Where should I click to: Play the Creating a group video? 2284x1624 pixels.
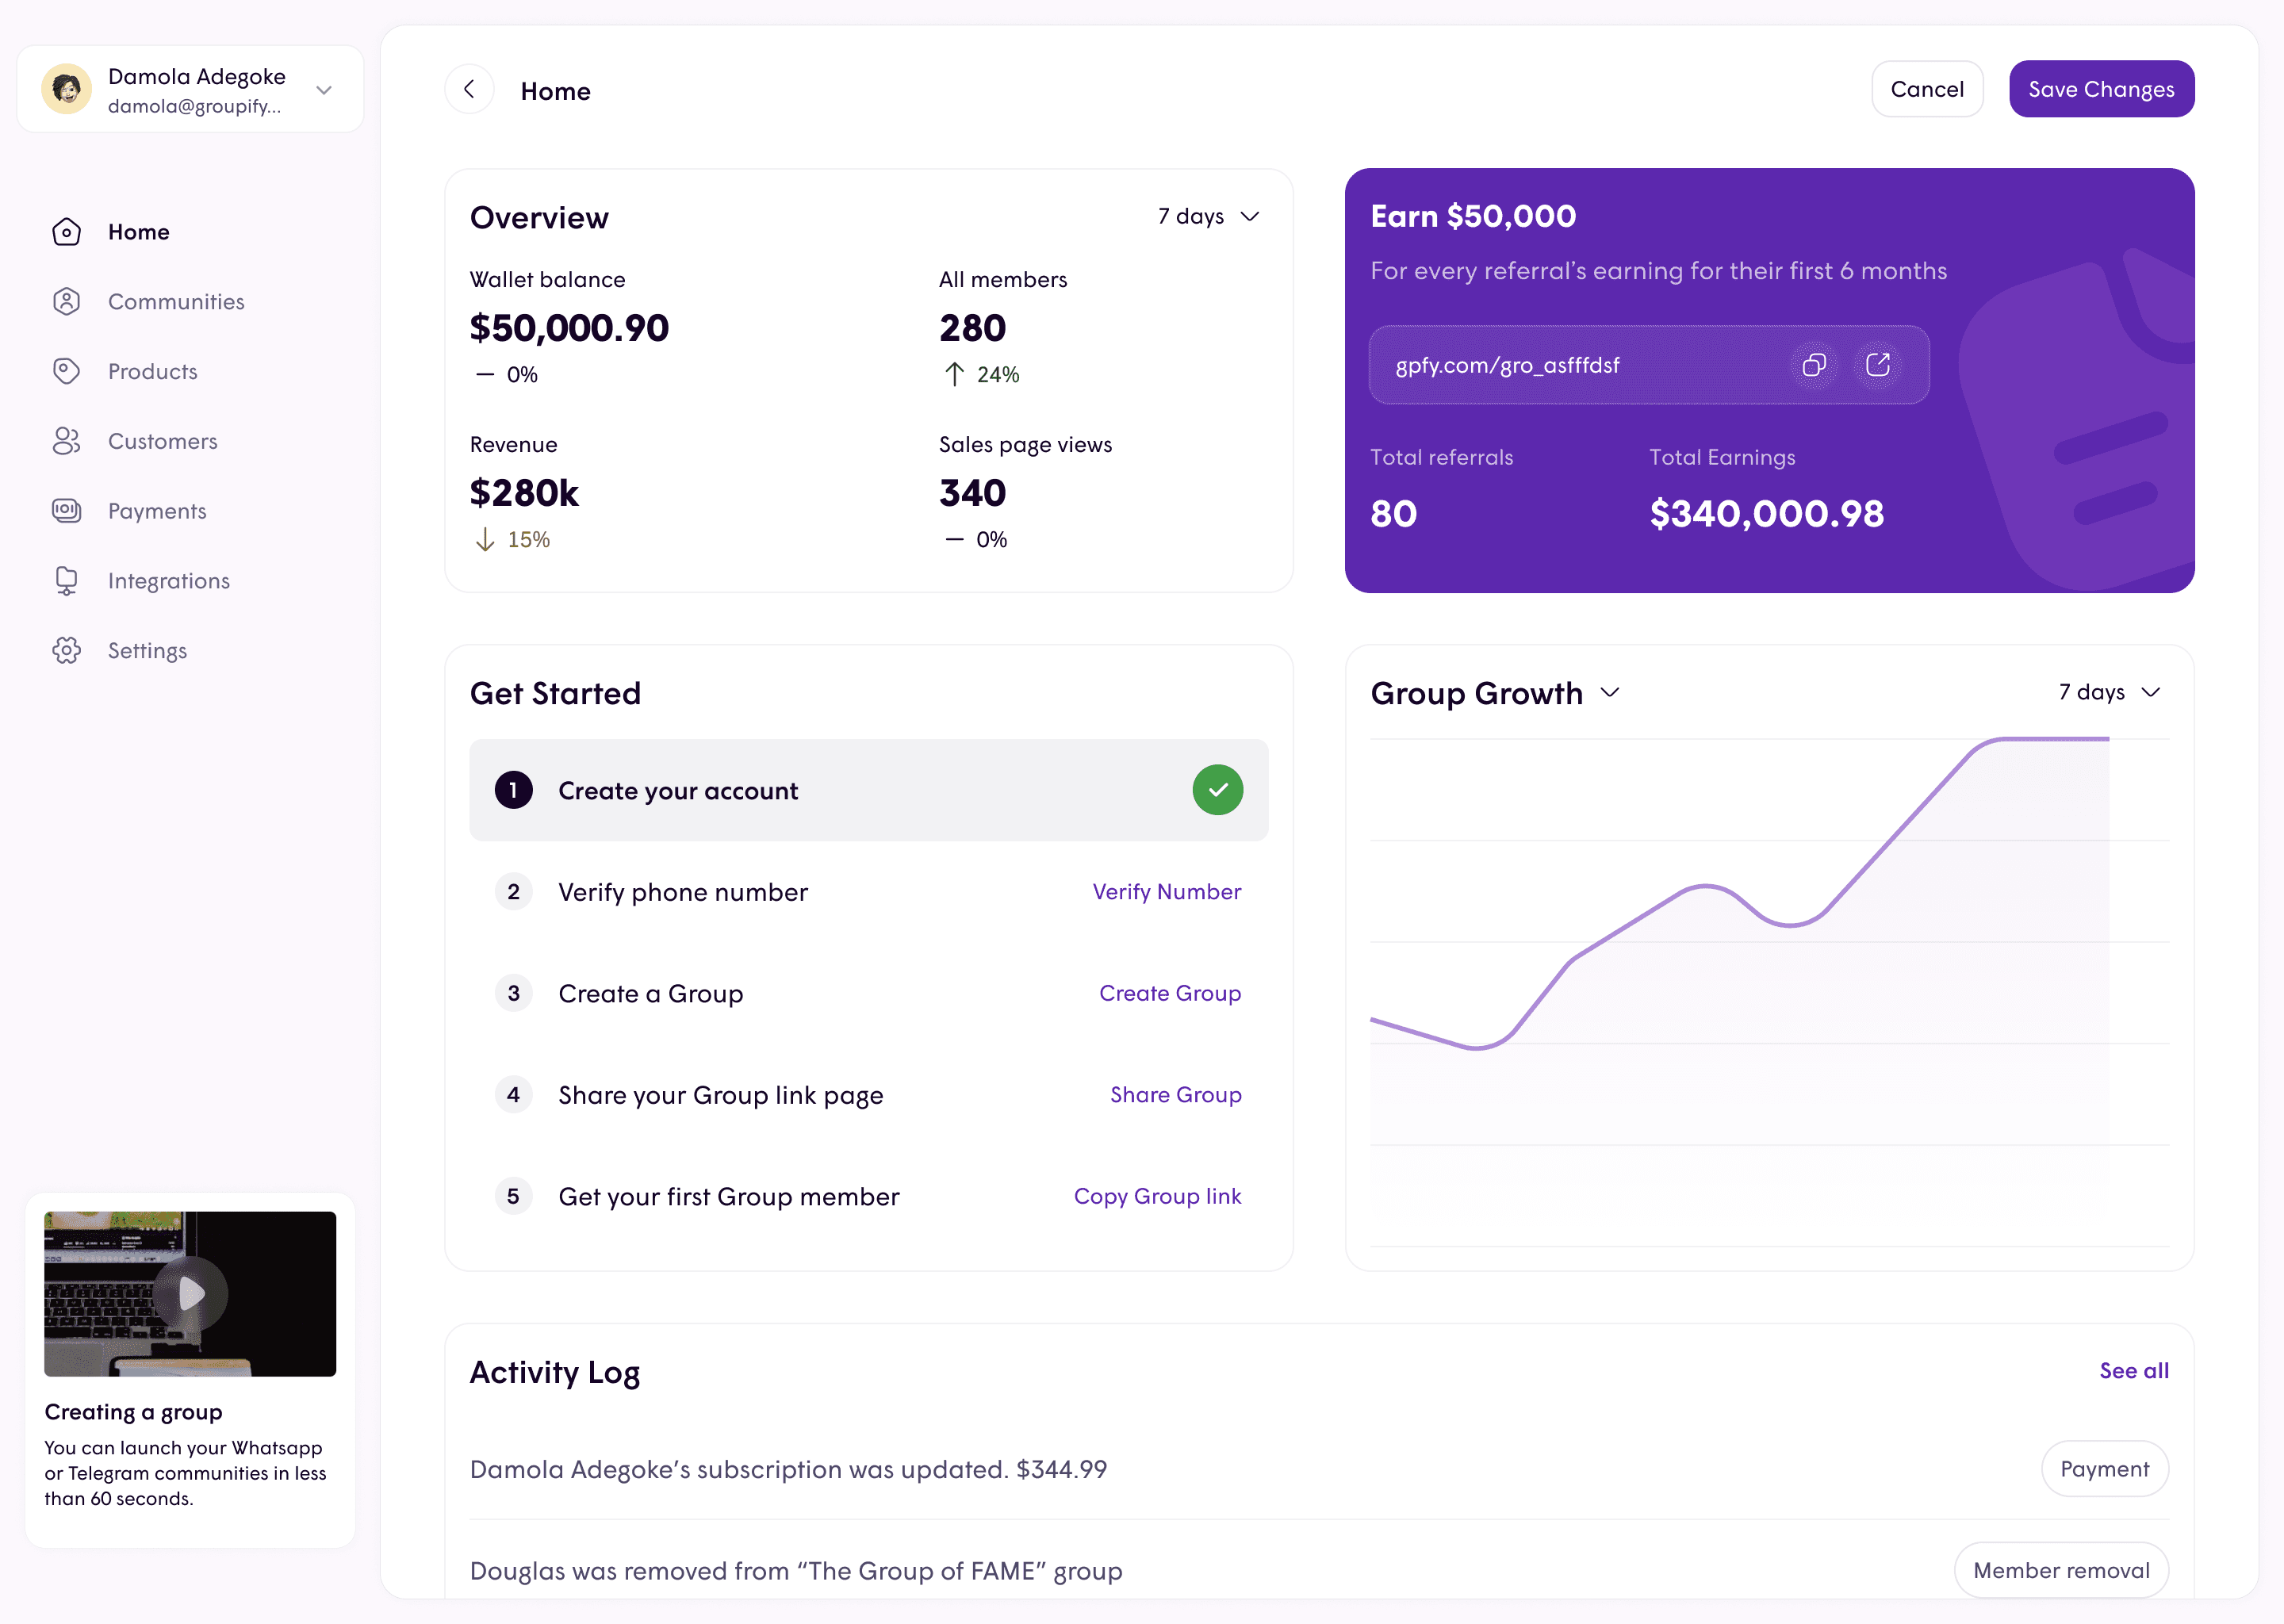[191, 1294]
